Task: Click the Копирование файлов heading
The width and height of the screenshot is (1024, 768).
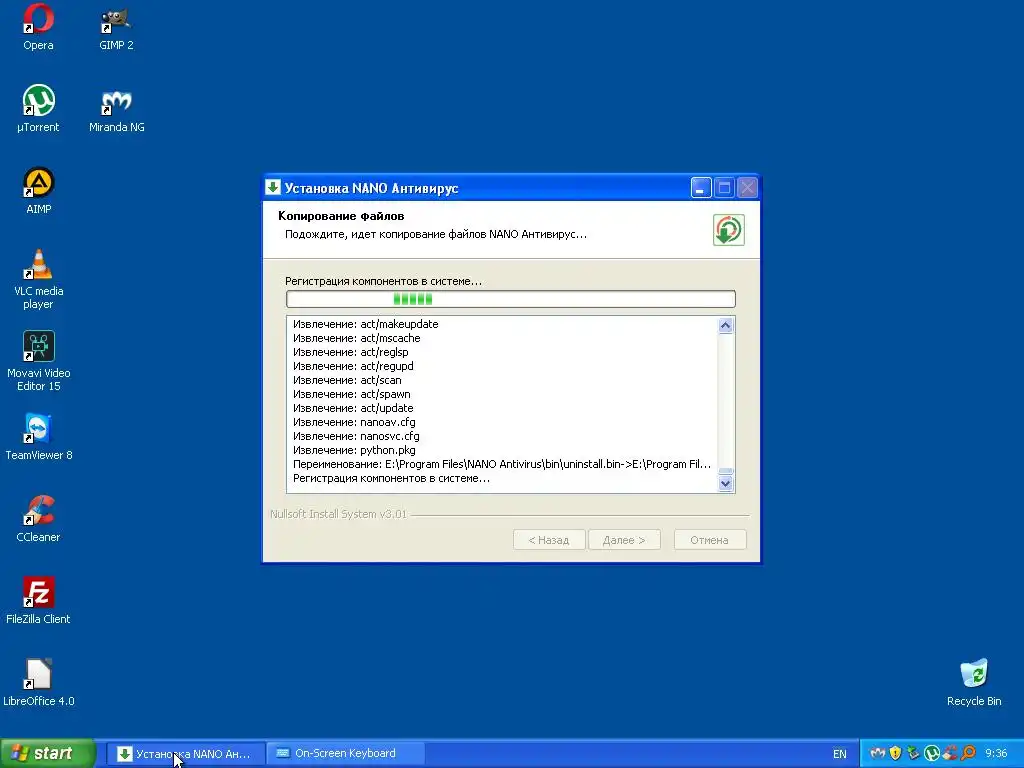Action: tap(341, 216)
